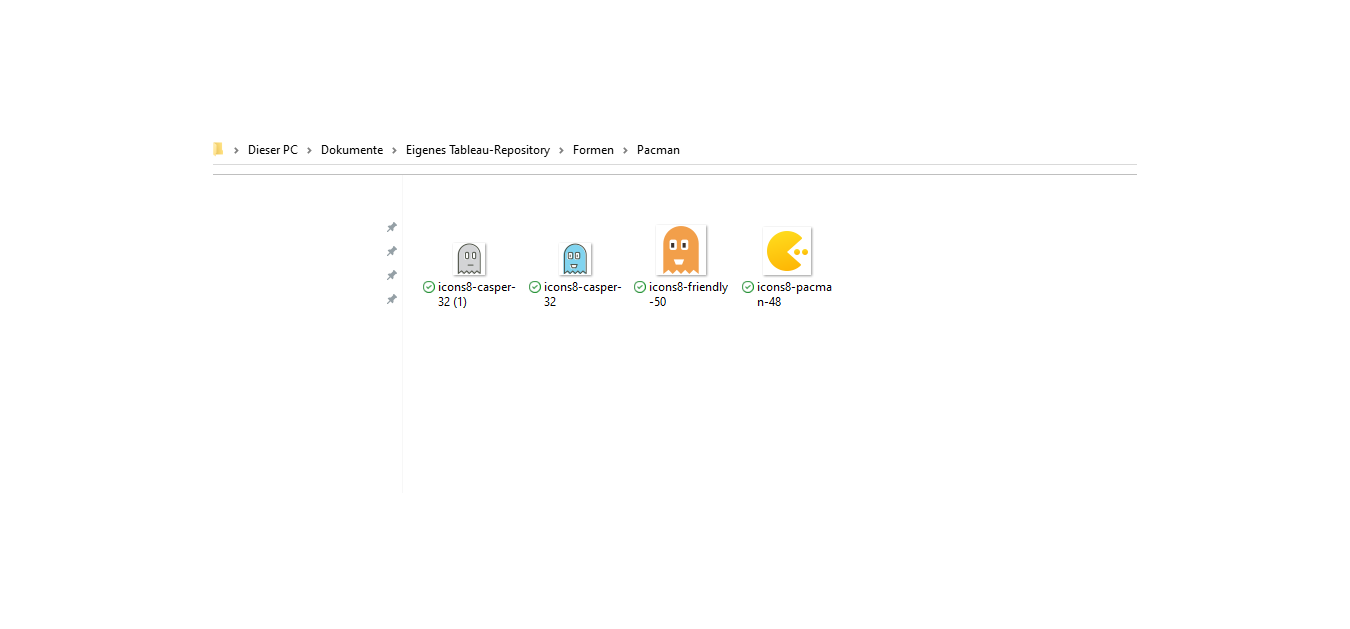Expand chevron between Formen and Pacman
This screenshot has width=1350, height=629.
pyautogui.click(x=626, y=150)
